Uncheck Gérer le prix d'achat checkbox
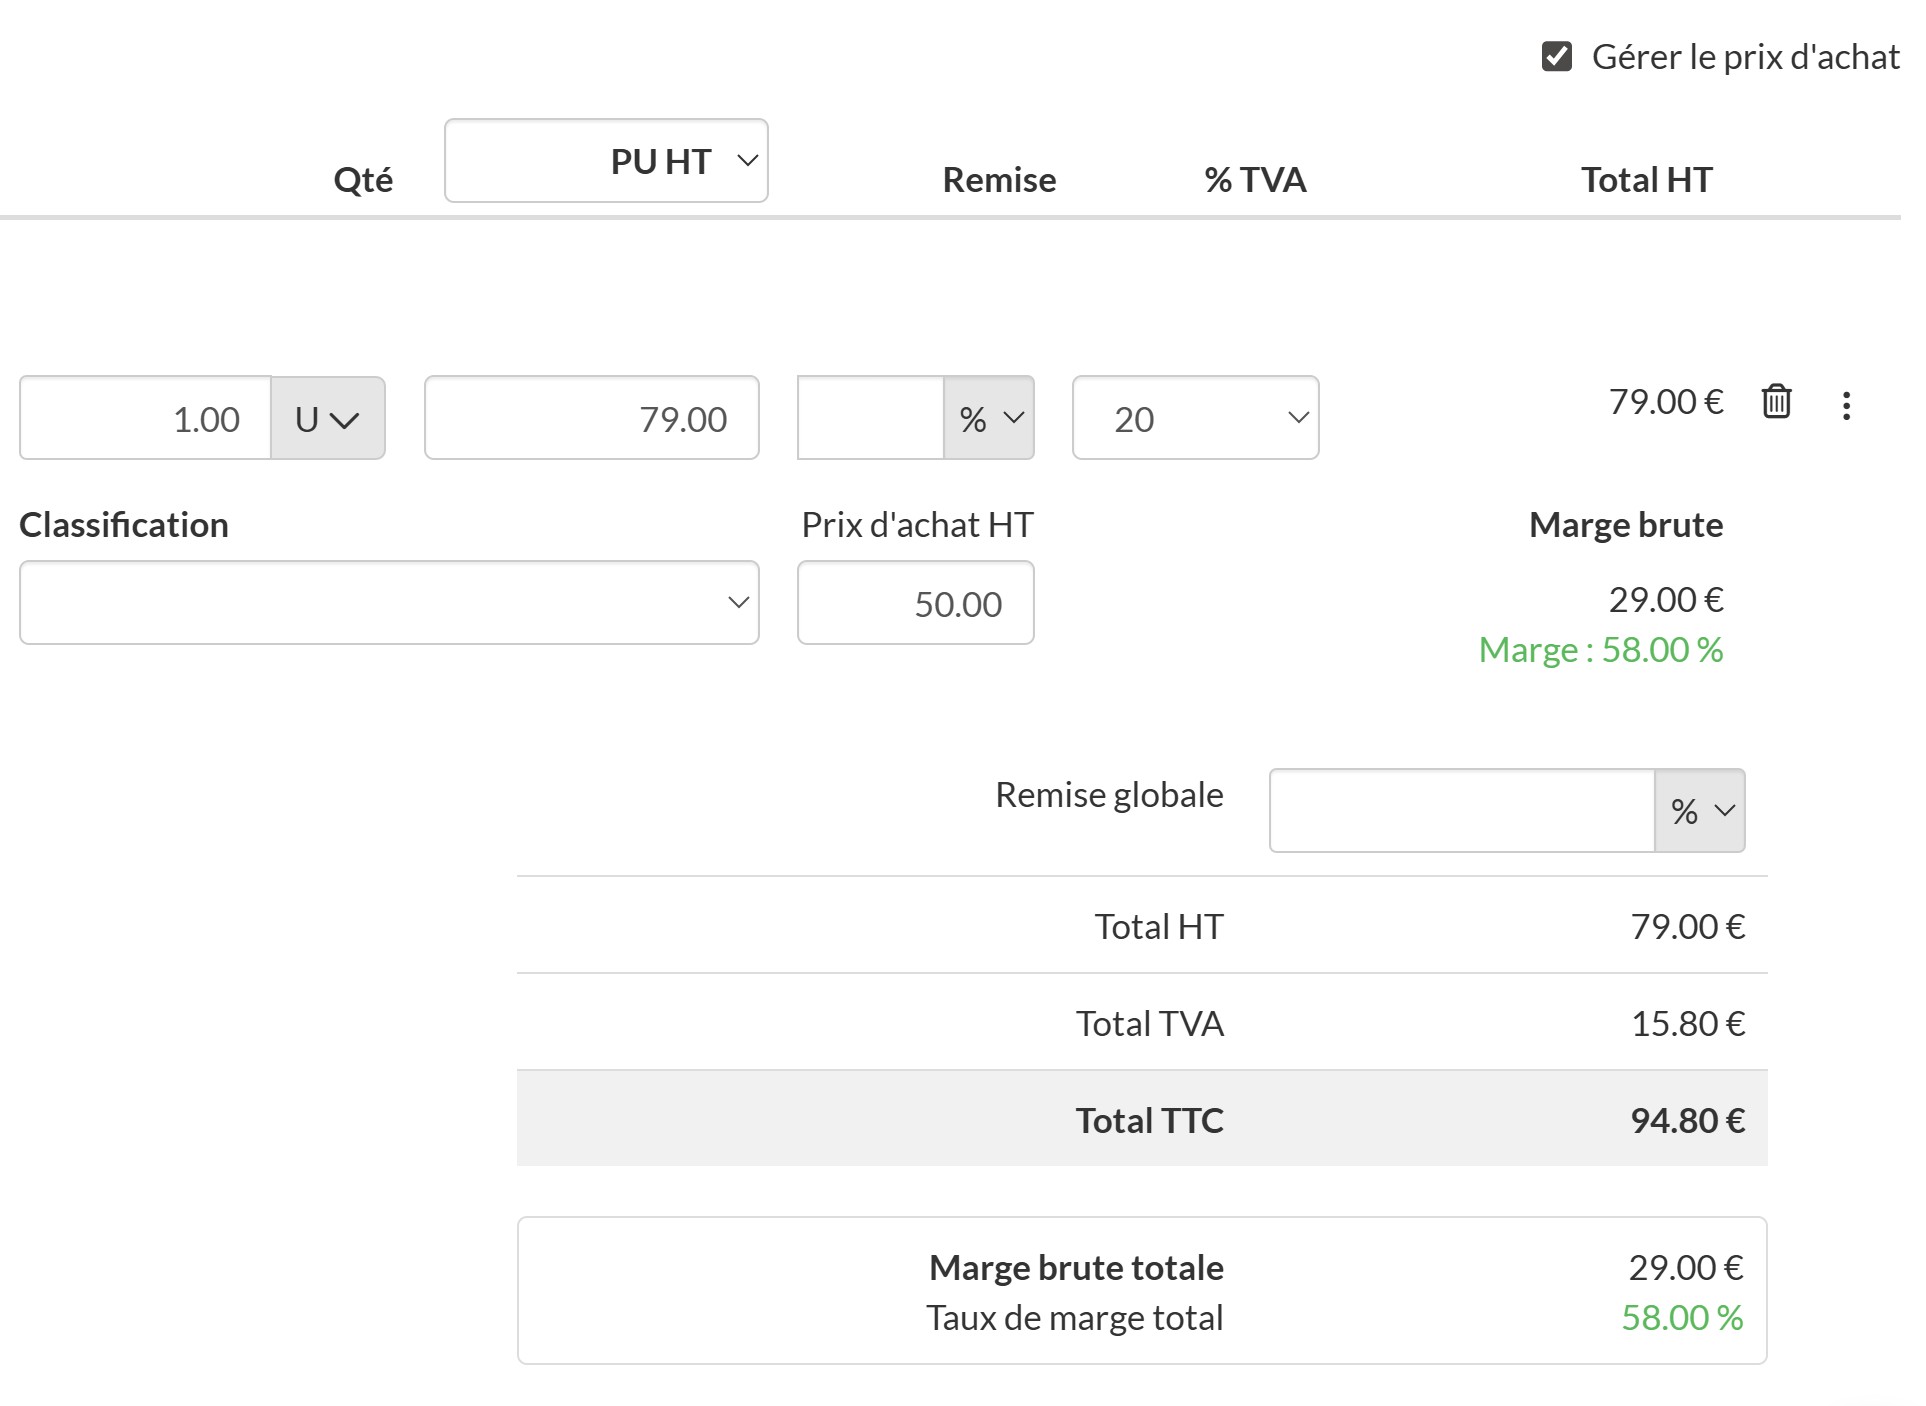Image resolution: width=1926 pixels, height=1406 pixels. pyautogui.click(x=1557, y=57)
